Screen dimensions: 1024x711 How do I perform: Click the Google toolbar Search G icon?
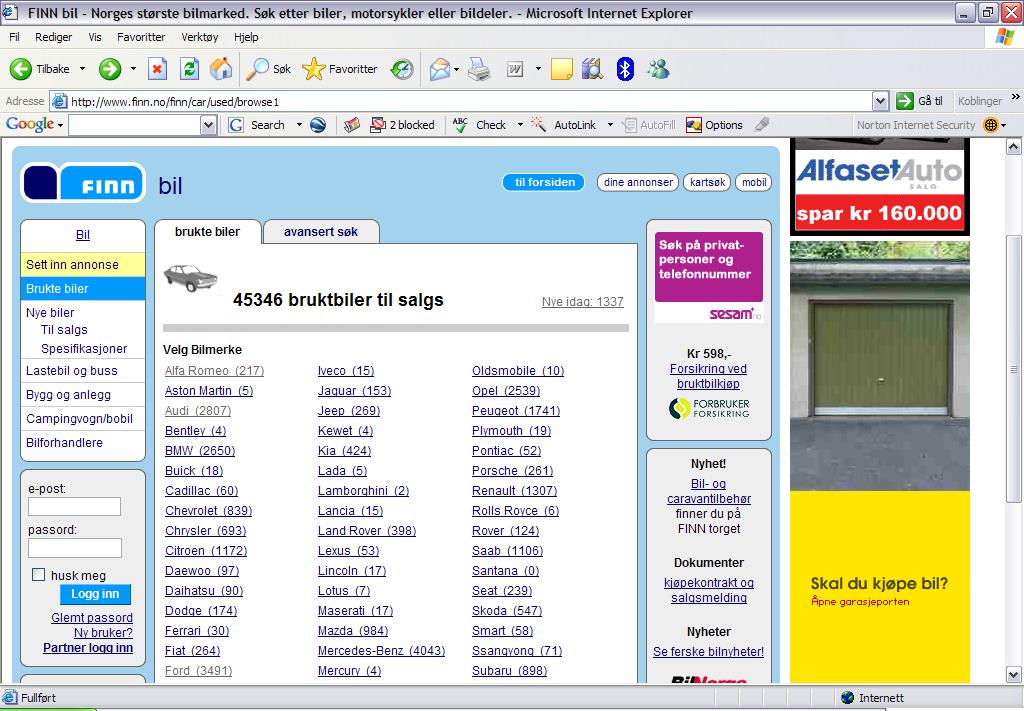[236, 125]
